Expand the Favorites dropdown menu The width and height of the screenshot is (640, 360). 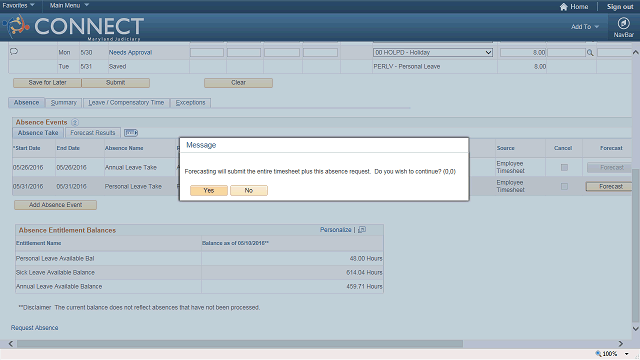[18, 5]
